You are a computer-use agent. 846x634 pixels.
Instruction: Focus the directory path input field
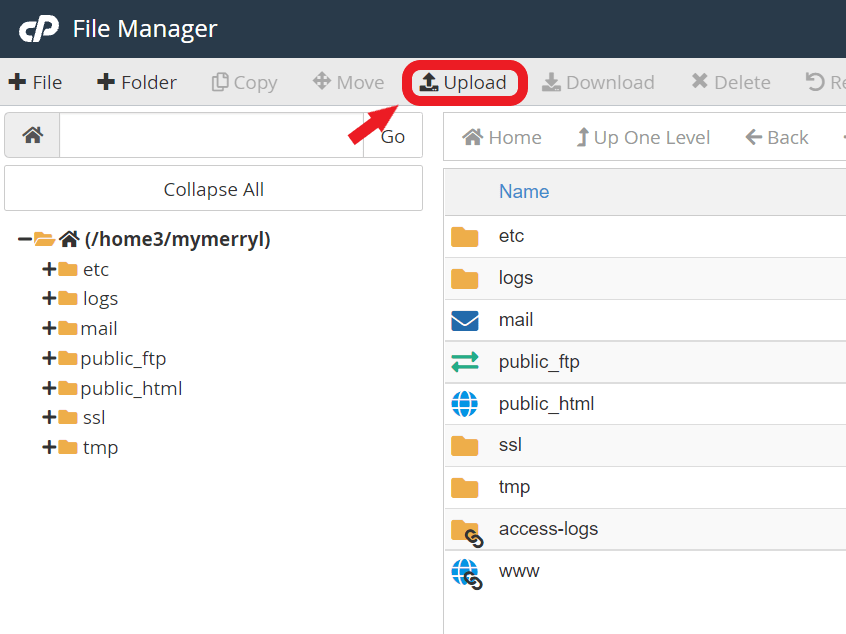click(212, 135)
